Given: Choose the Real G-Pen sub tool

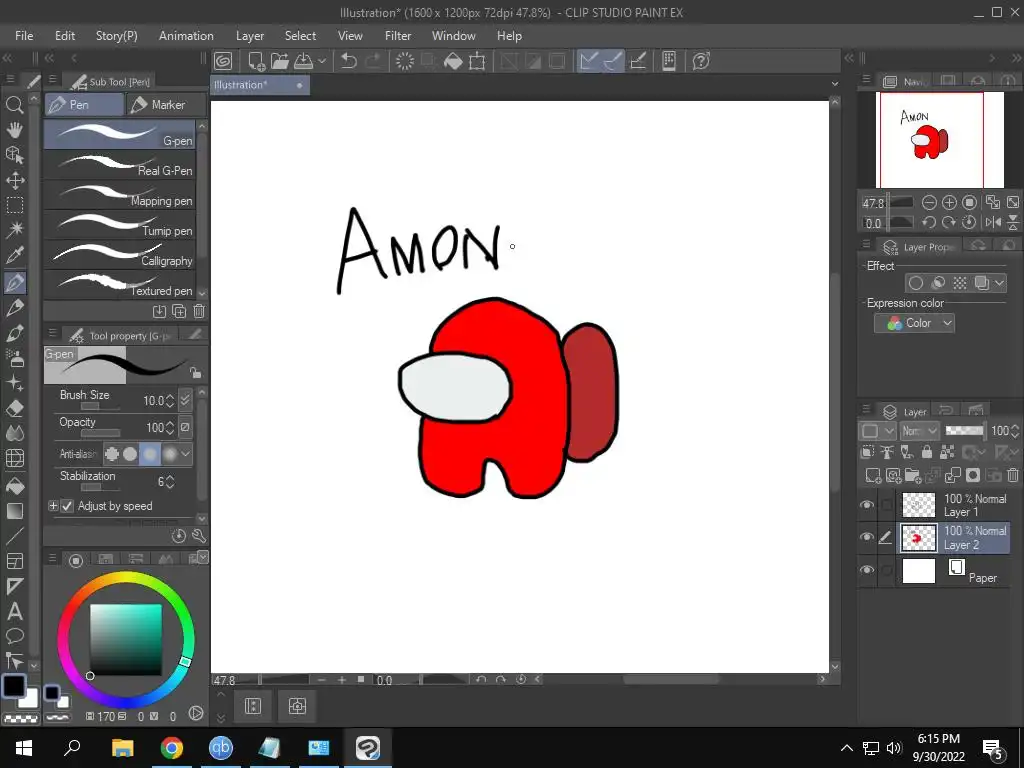Looking at the screenshot, I should [x=120, y=164].
